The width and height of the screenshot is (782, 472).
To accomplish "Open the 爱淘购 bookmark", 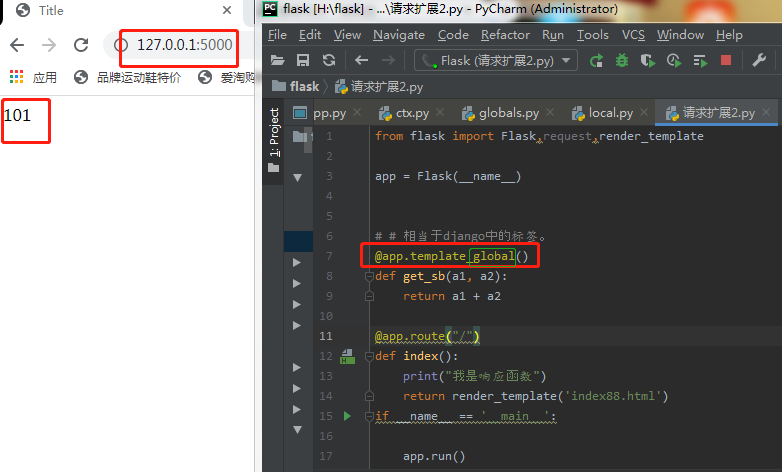I will (227, 77).
